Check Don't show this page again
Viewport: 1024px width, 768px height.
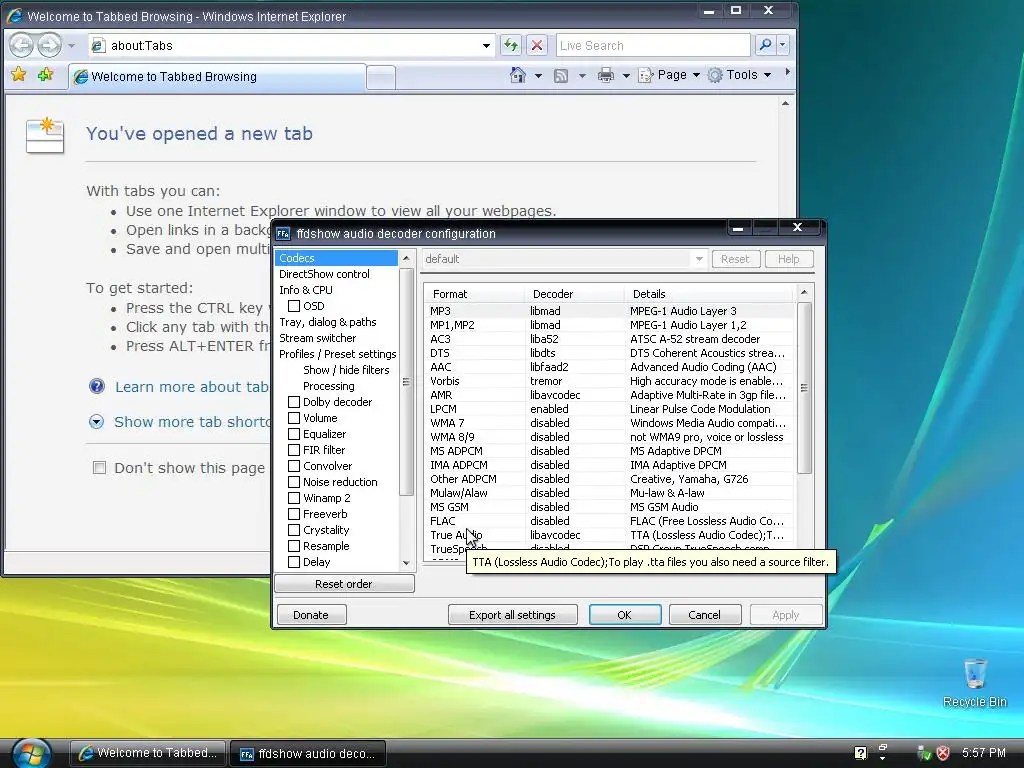[x=99, y=468]
